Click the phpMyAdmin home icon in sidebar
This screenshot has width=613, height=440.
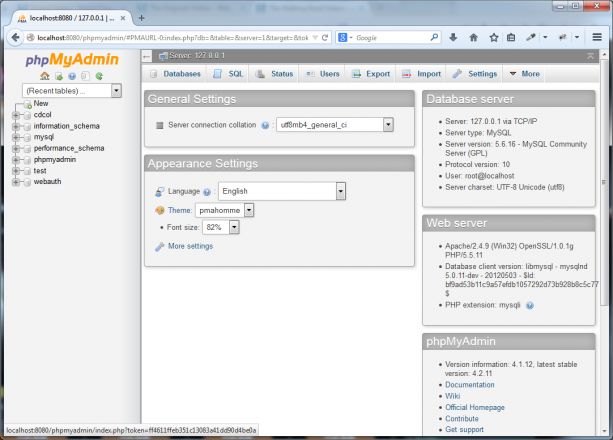(45, 76)
